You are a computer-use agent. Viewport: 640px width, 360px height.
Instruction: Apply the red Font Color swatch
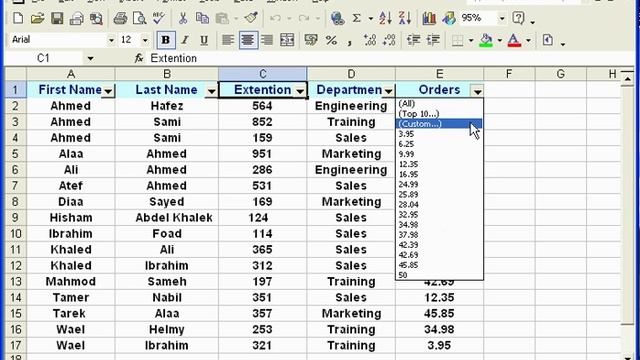coord(514,40)
